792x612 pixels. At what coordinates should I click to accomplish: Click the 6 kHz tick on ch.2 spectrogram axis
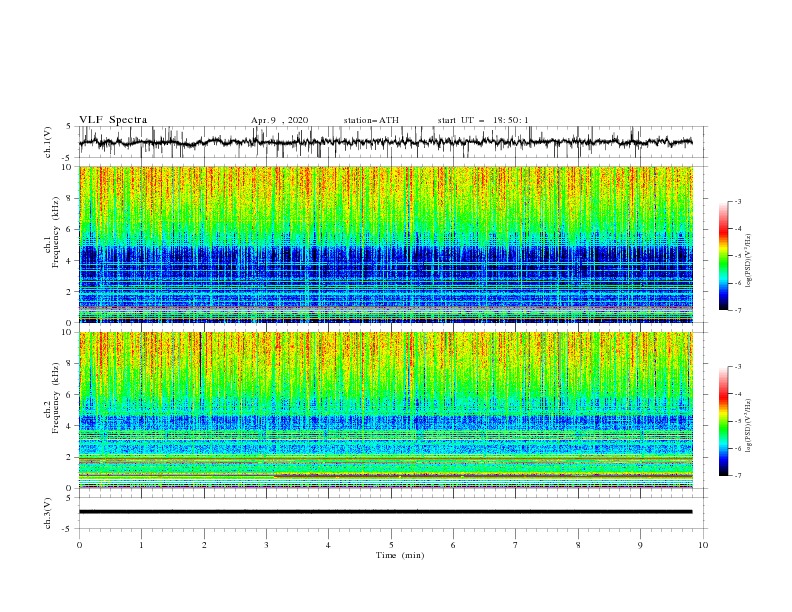click(x=70, y=395)
